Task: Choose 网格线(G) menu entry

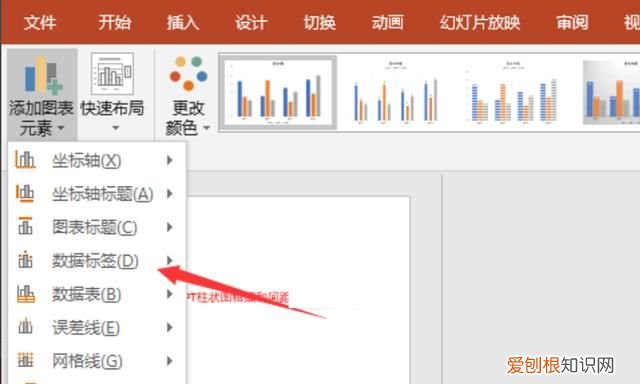Action: [x=97, y=361]
